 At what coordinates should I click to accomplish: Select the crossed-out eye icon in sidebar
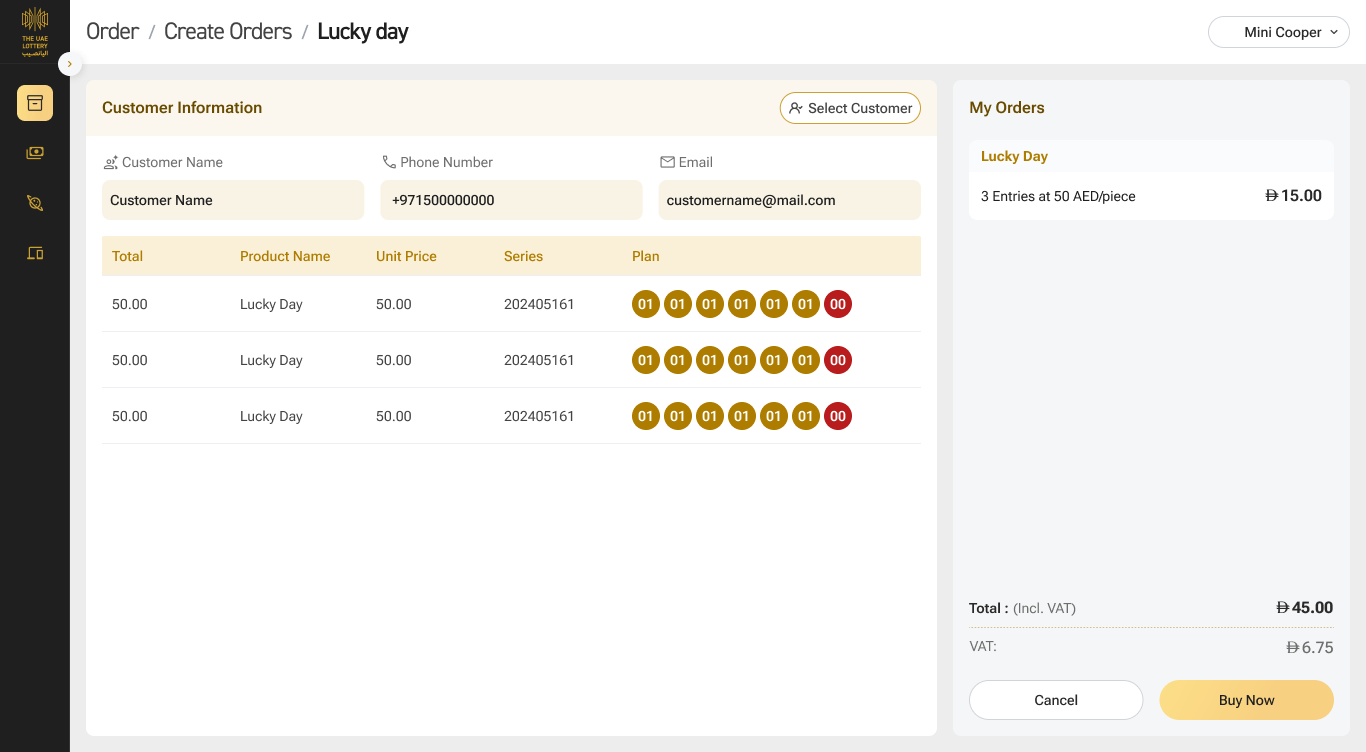tap(35, 203)
